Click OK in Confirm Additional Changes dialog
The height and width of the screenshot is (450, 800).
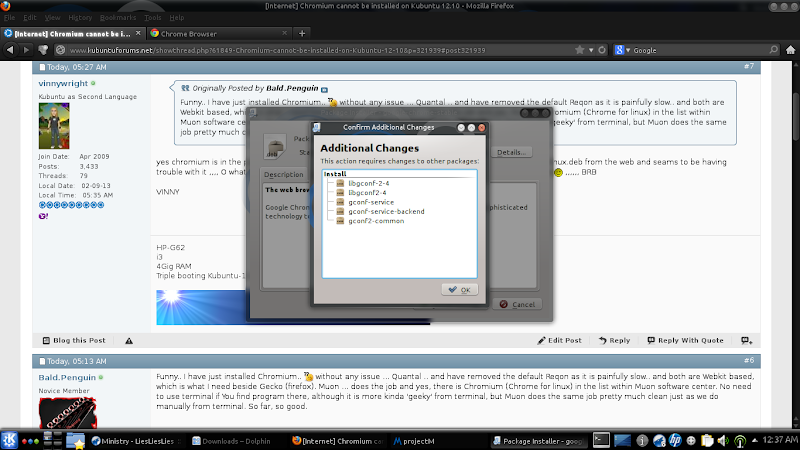point(460,290)
